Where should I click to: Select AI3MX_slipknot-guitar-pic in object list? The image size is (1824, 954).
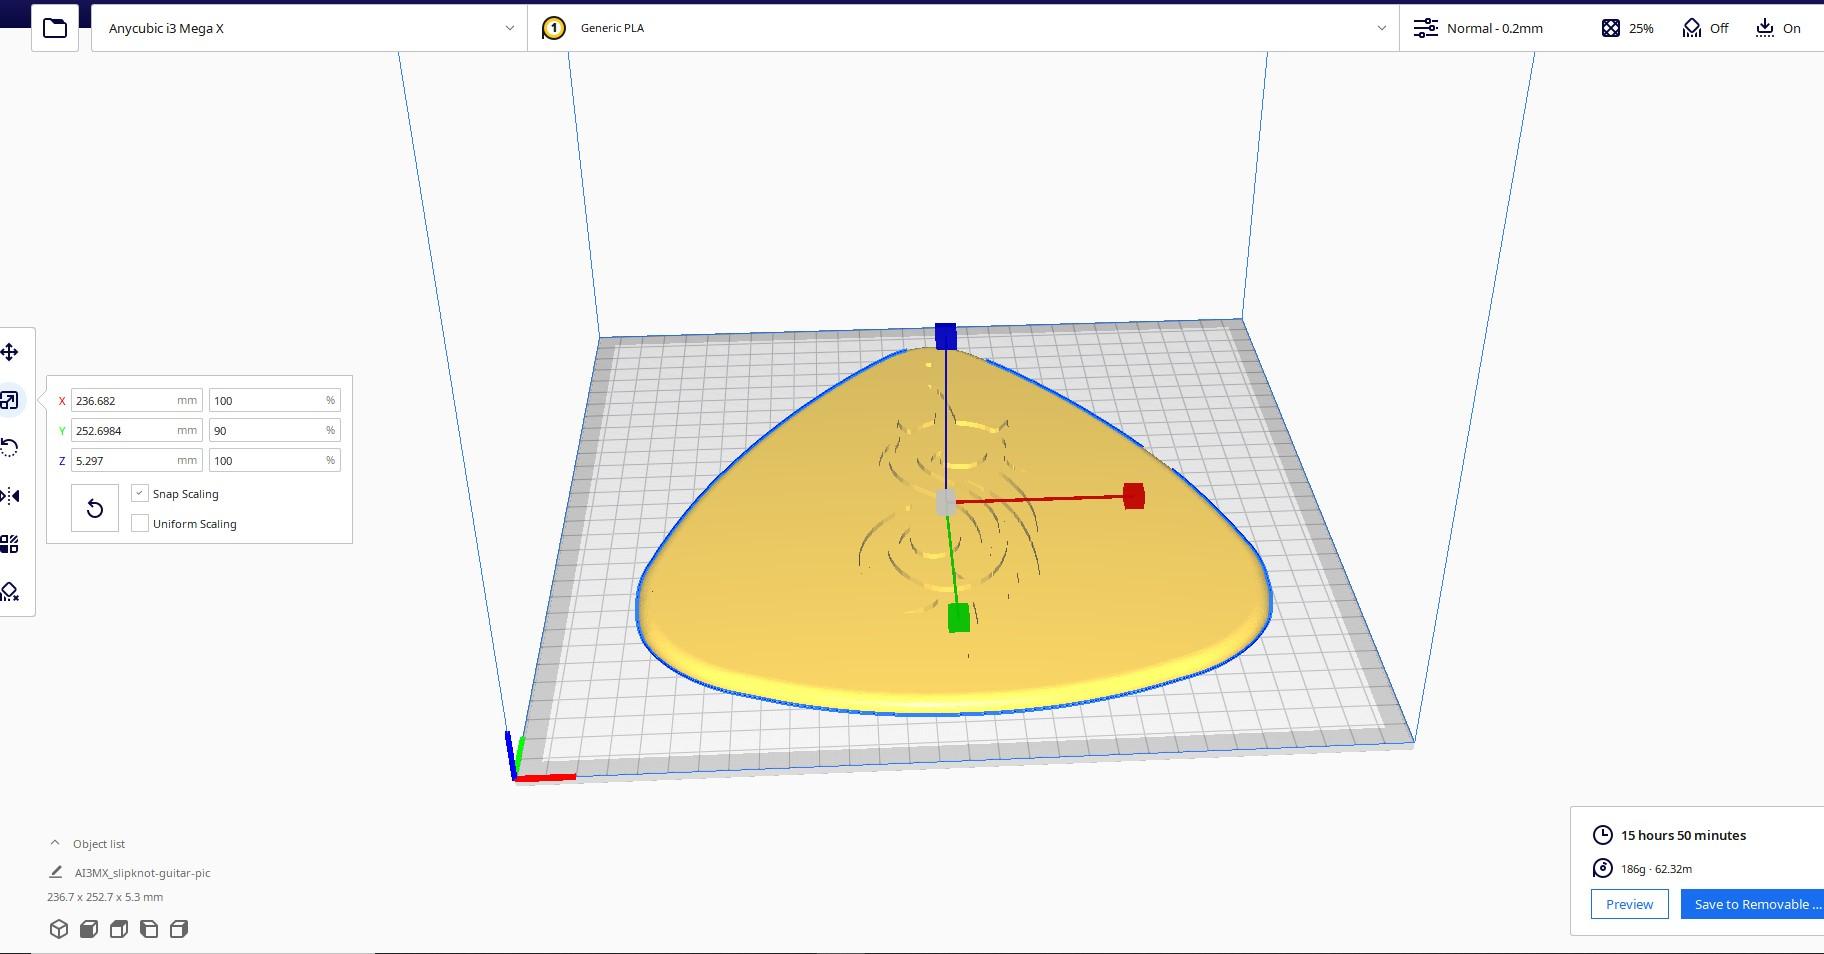click(x=142, y=873)
